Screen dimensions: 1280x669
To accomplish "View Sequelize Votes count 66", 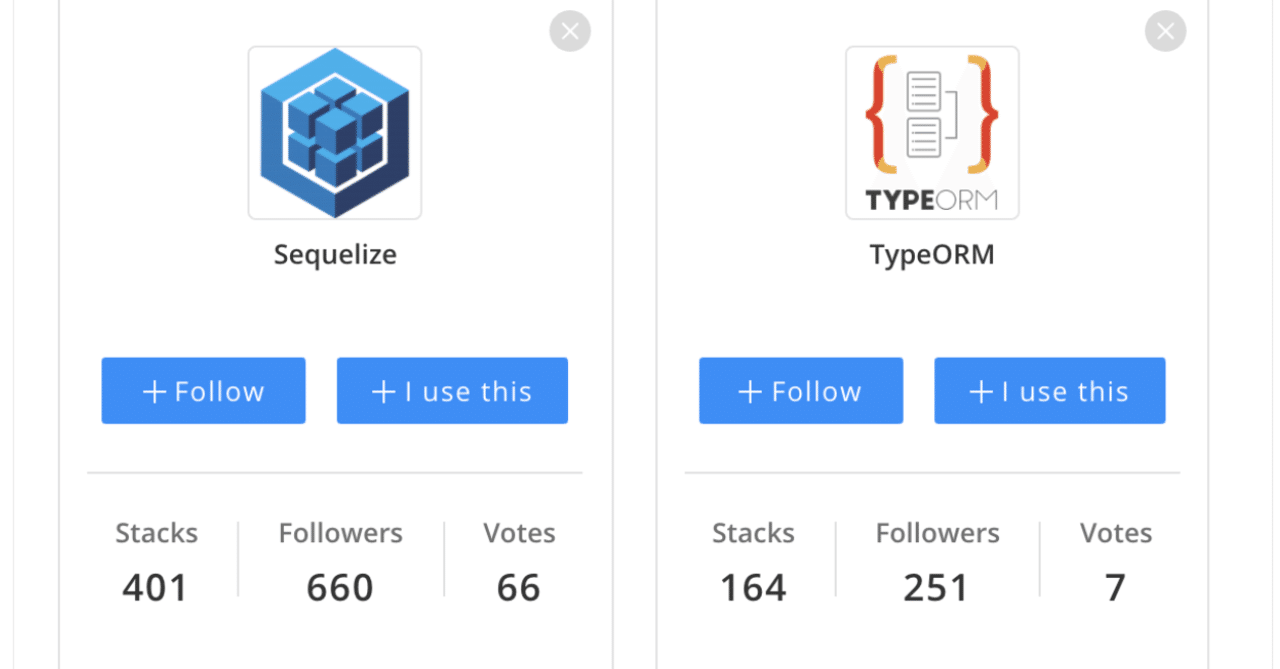I will [518, 588].
